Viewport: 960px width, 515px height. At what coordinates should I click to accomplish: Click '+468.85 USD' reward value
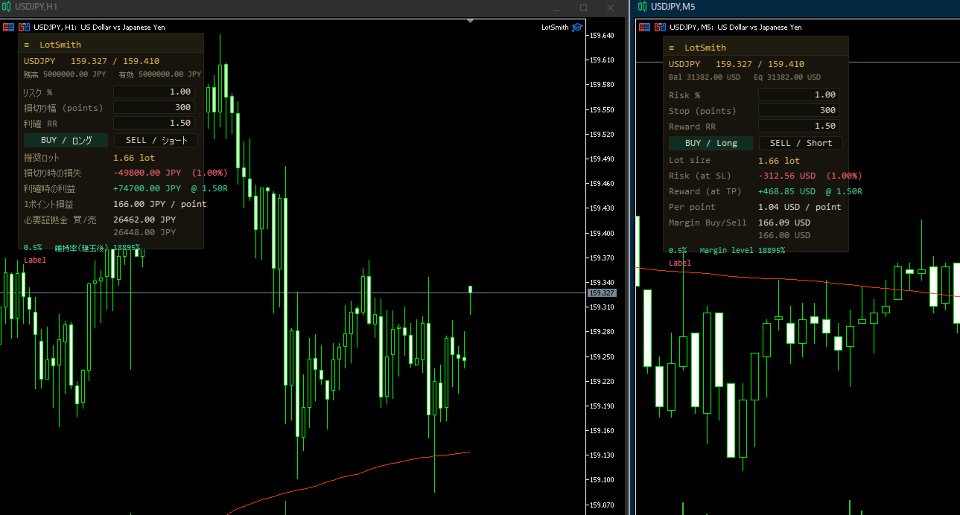tap(787, 192)
